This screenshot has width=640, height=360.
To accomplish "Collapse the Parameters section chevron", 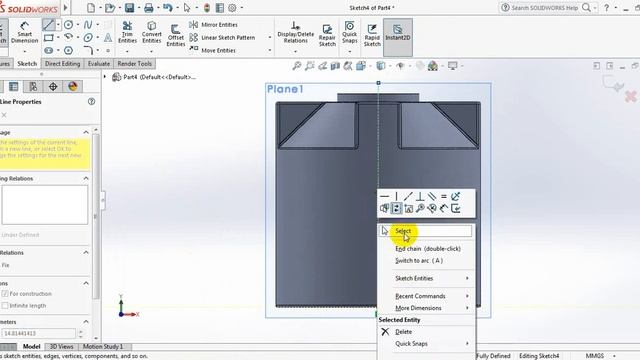I will [x=86, y=322].
